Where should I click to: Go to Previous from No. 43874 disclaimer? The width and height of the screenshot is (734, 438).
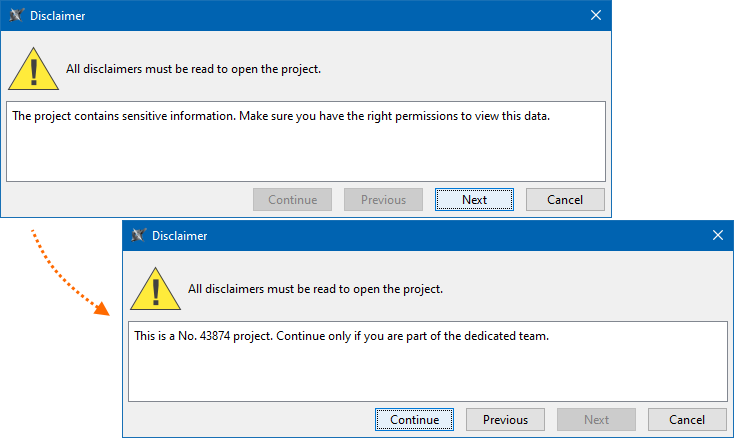point(505,419)
